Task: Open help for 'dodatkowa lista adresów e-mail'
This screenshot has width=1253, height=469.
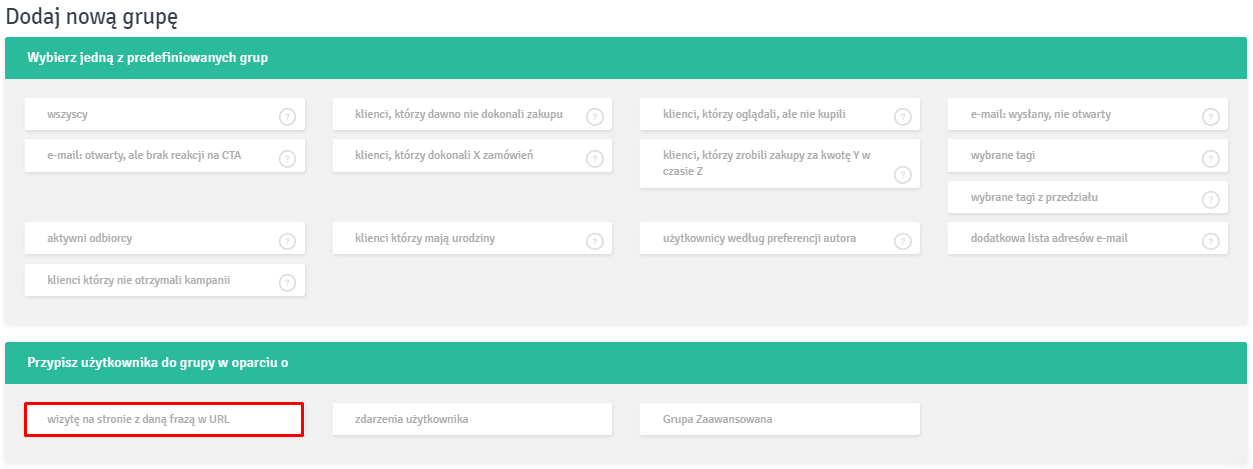Action: [x=1211, y=242]
